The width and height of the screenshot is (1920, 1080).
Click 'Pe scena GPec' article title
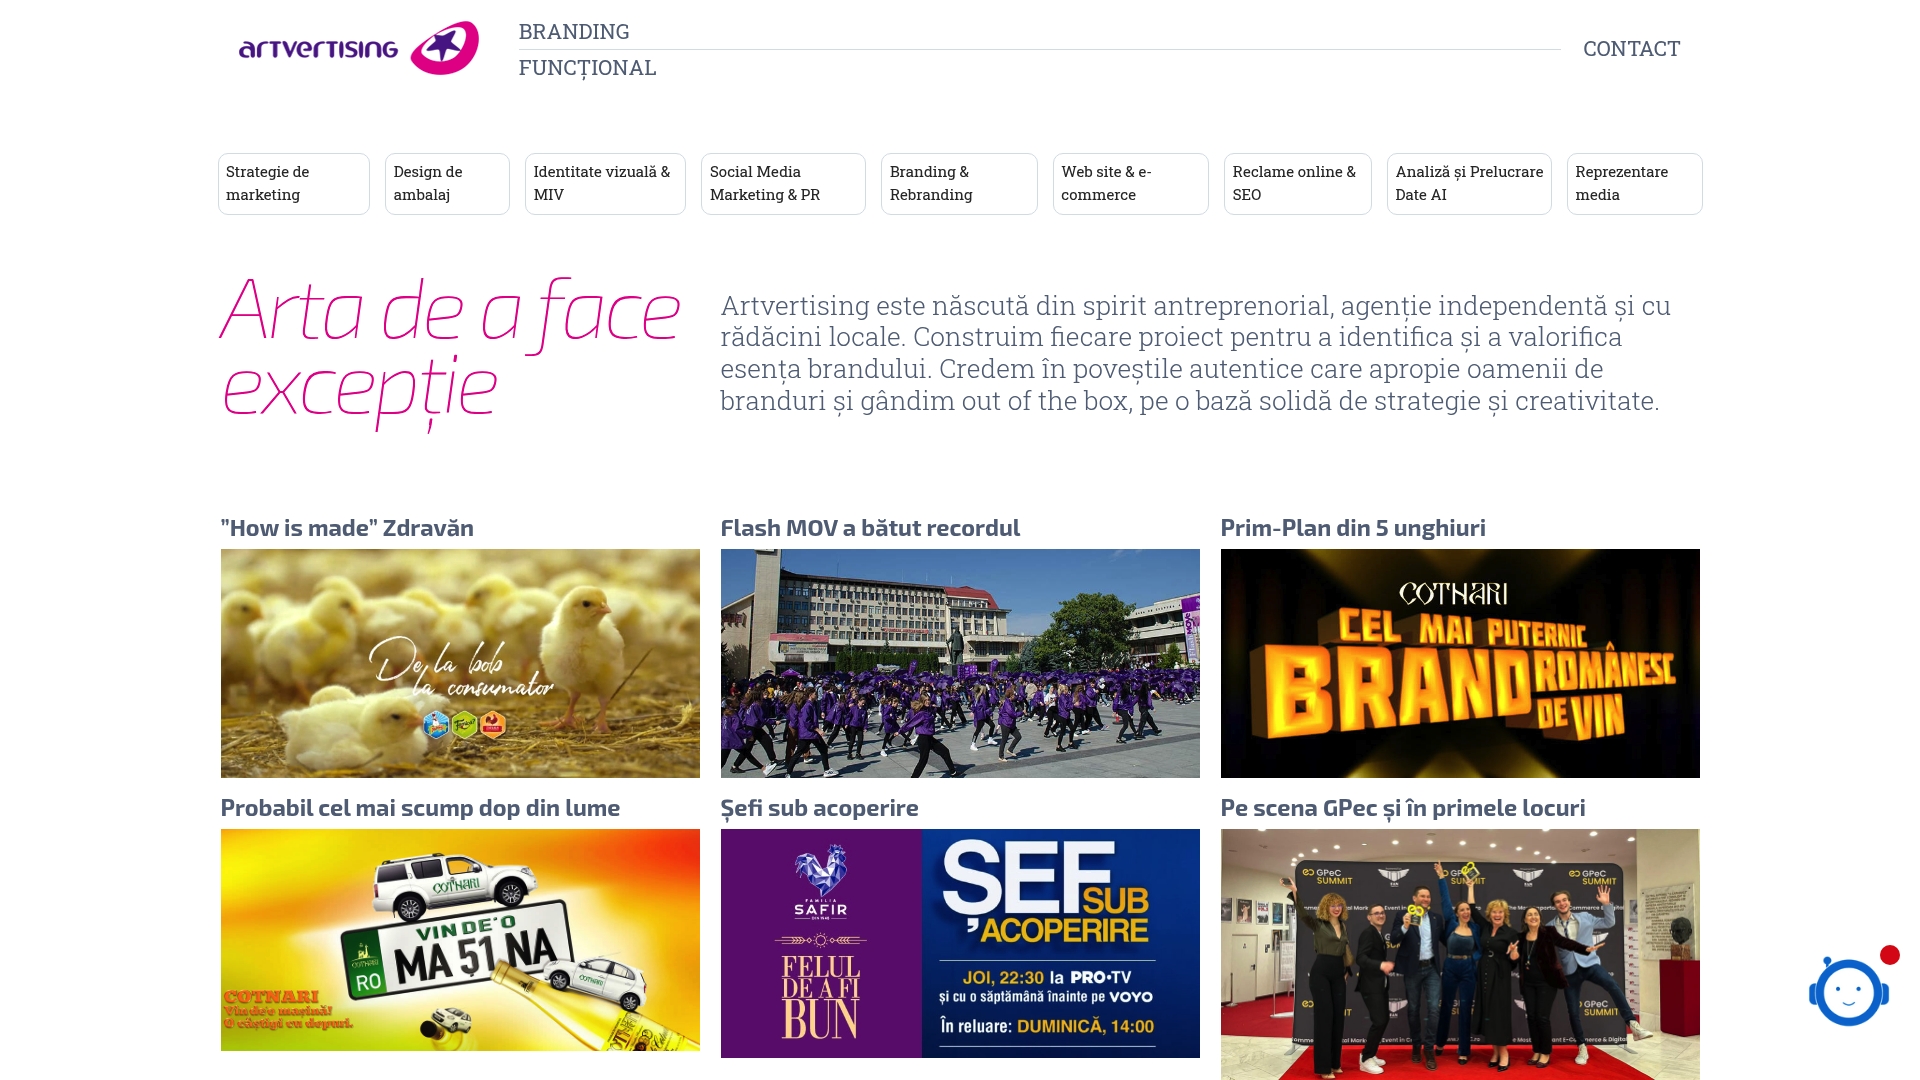(1403, 808)
